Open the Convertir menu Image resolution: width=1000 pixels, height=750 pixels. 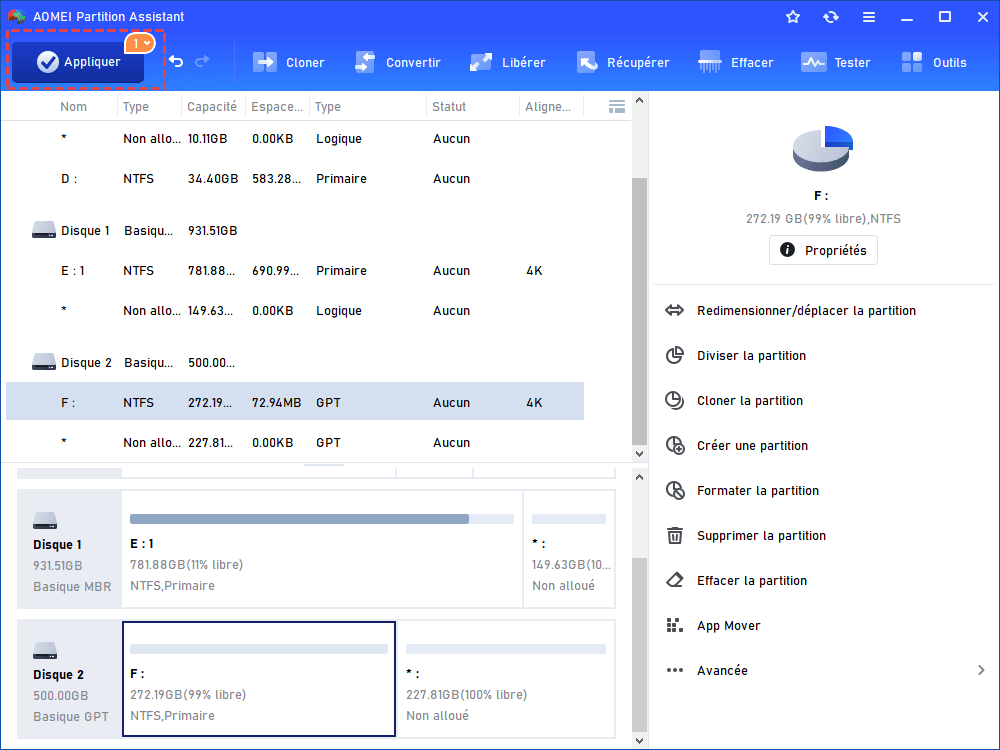(397, 62)
